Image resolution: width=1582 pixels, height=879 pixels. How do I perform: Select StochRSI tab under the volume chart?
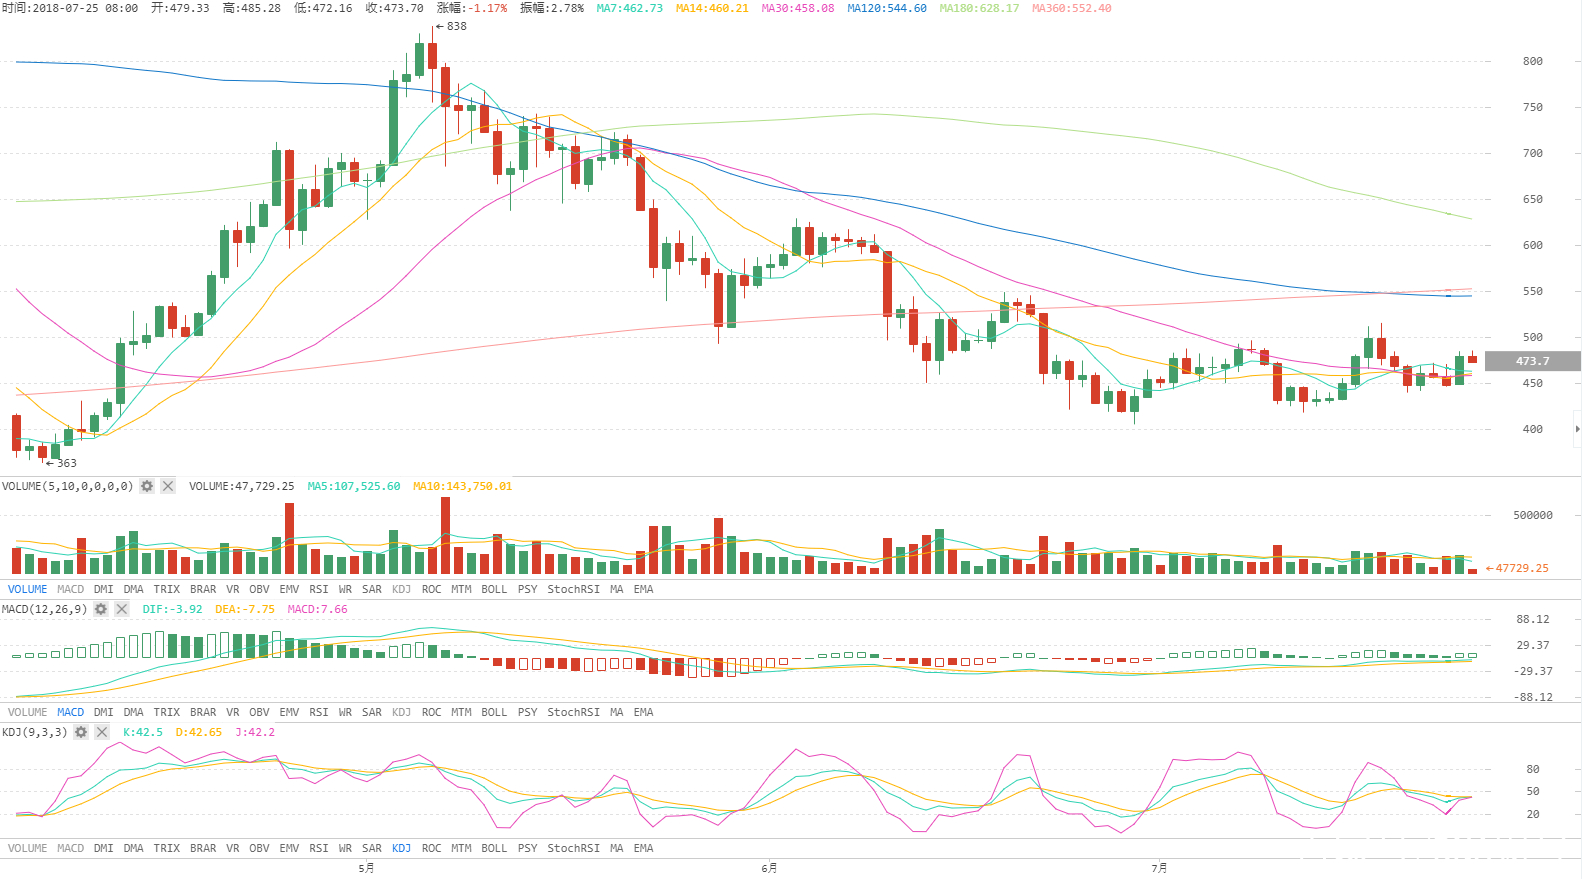tap(573, 589)
